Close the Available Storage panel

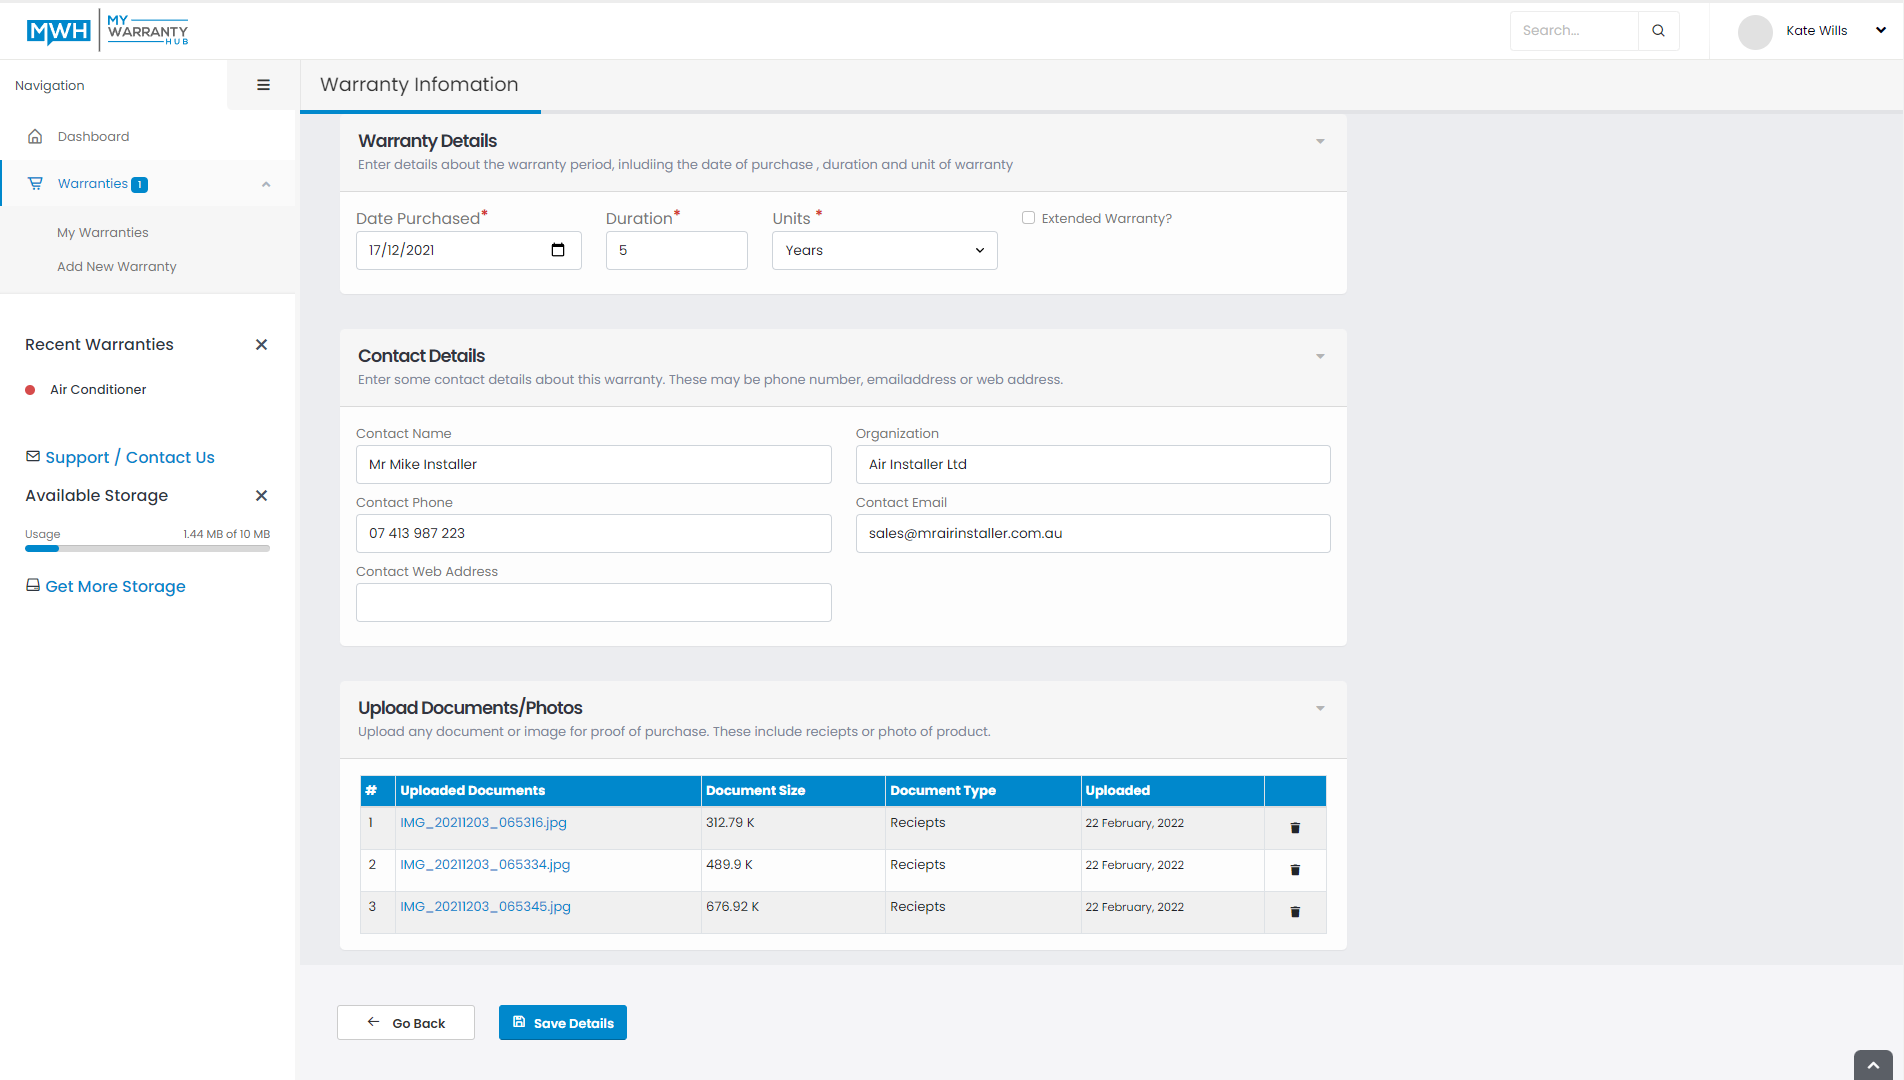tap(261, 496)
